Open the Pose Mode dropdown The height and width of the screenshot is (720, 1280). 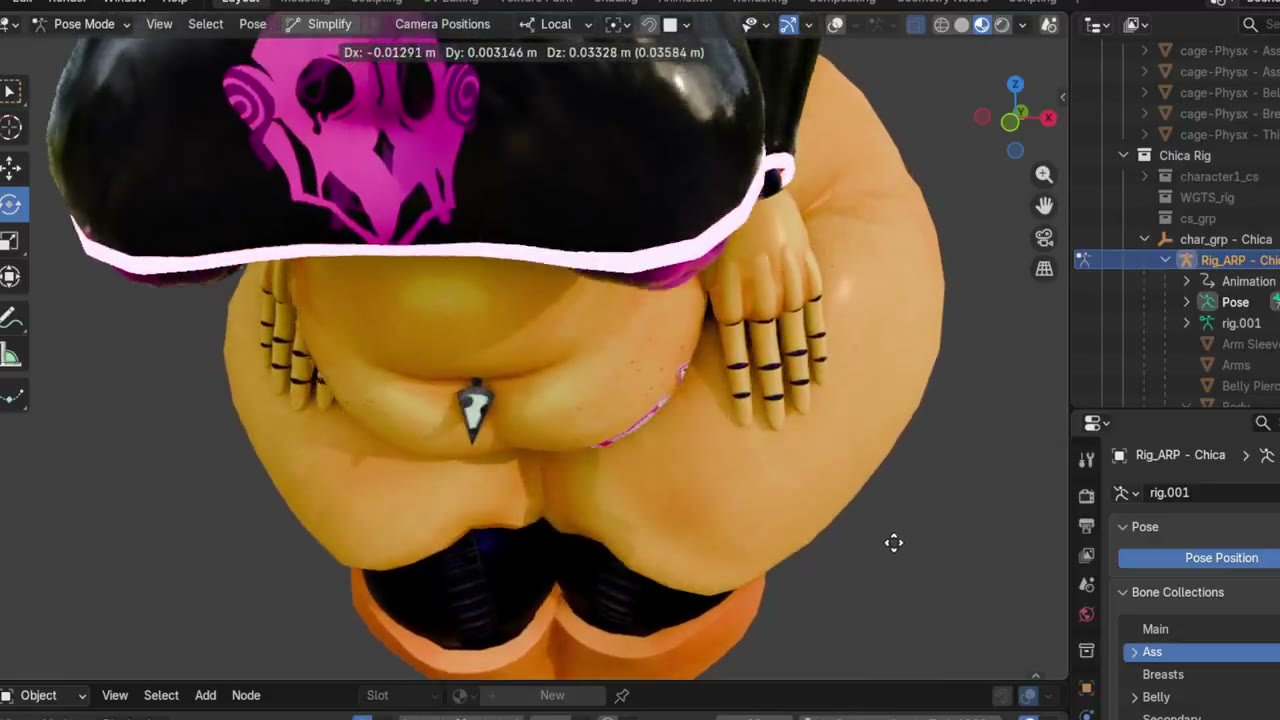(81, 24)
